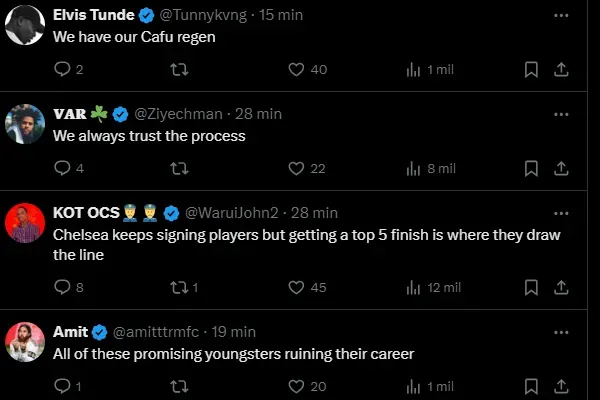This screenshot has height=400, width=600.
Task: Open more options on VAR's tweet
Action: 562,113
